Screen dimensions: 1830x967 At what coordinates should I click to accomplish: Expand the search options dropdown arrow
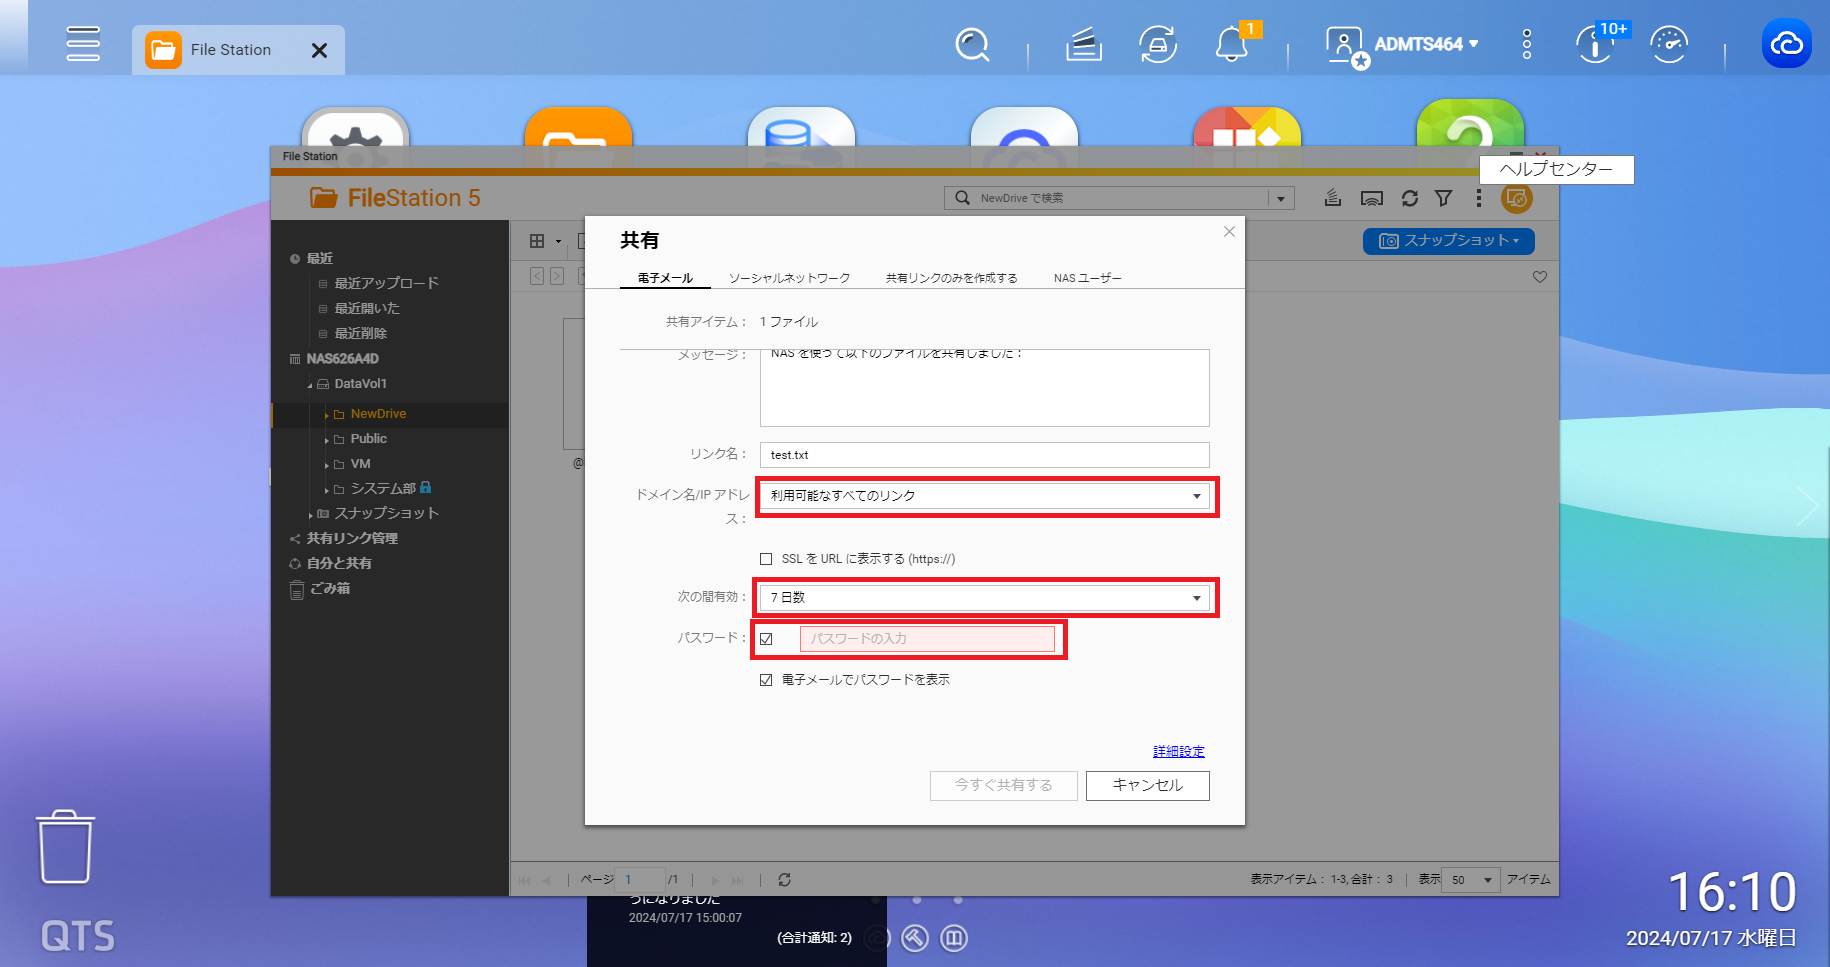[1281, 198]
